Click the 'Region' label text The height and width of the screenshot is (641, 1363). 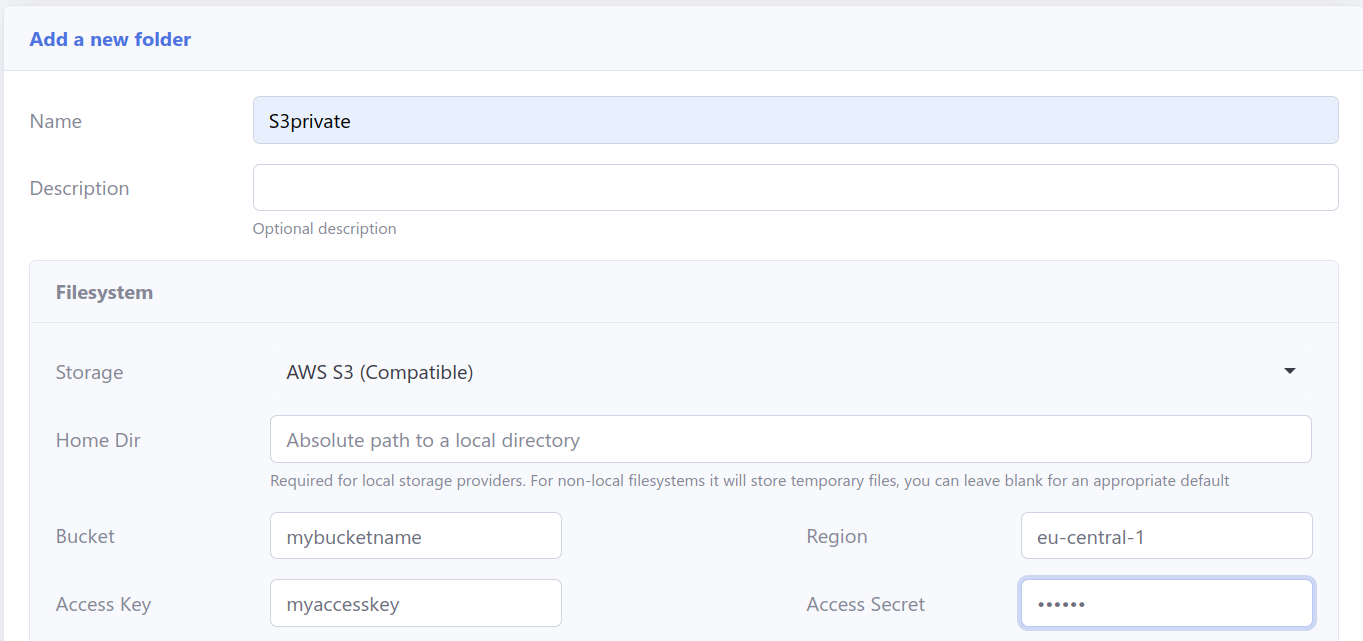point(837,537)
